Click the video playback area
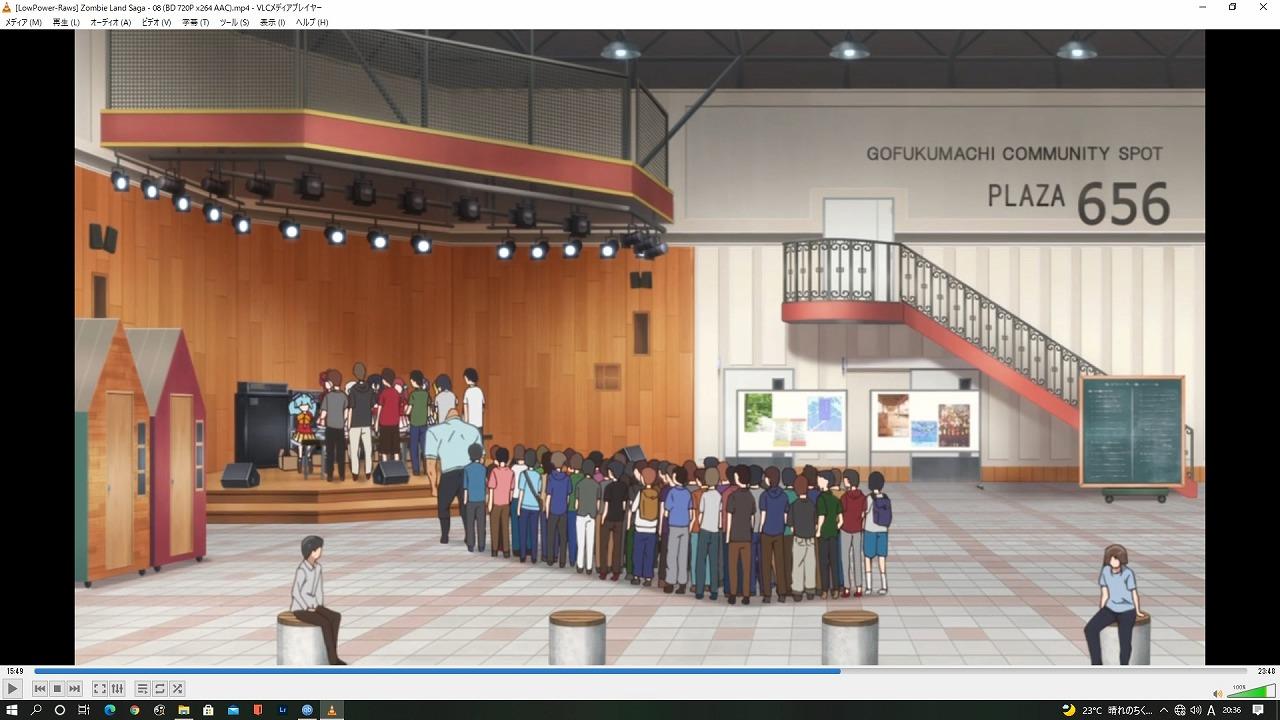This screenshot has width=1280, height=720. coord(640,347)
